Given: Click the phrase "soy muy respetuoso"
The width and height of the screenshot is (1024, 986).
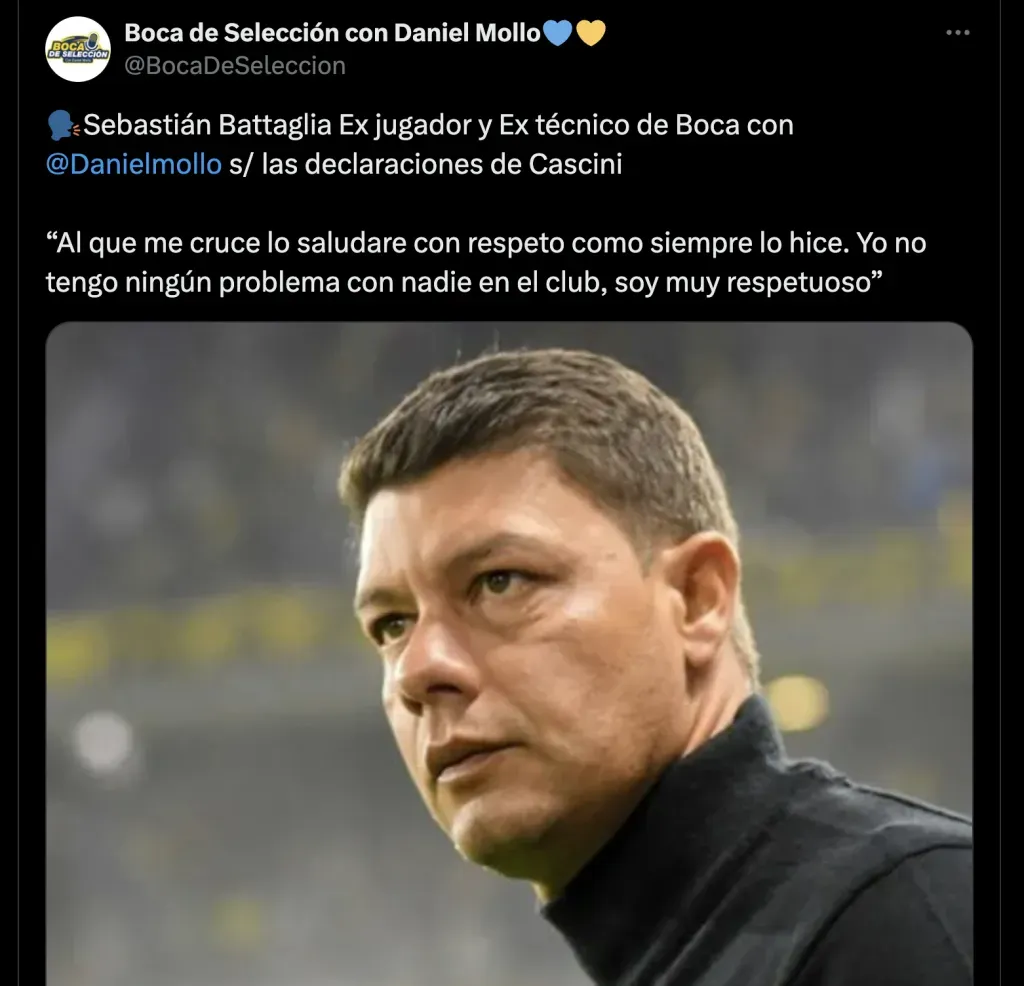Looking at the screenshot, I should (747, 283).
